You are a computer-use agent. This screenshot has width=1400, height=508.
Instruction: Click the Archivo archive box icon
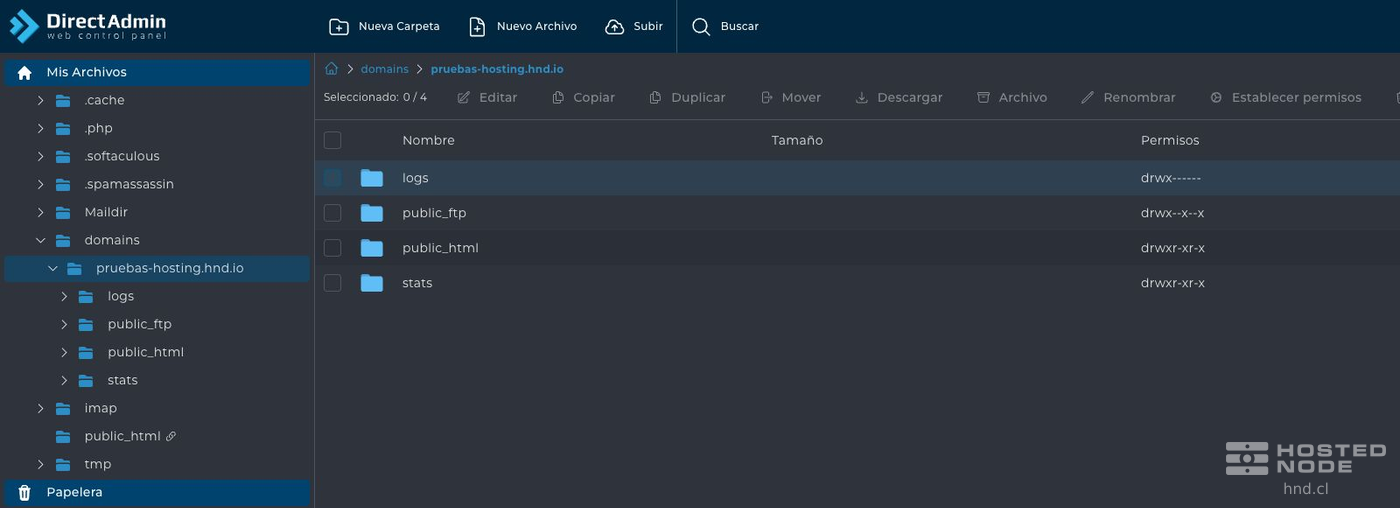point(984,98)
